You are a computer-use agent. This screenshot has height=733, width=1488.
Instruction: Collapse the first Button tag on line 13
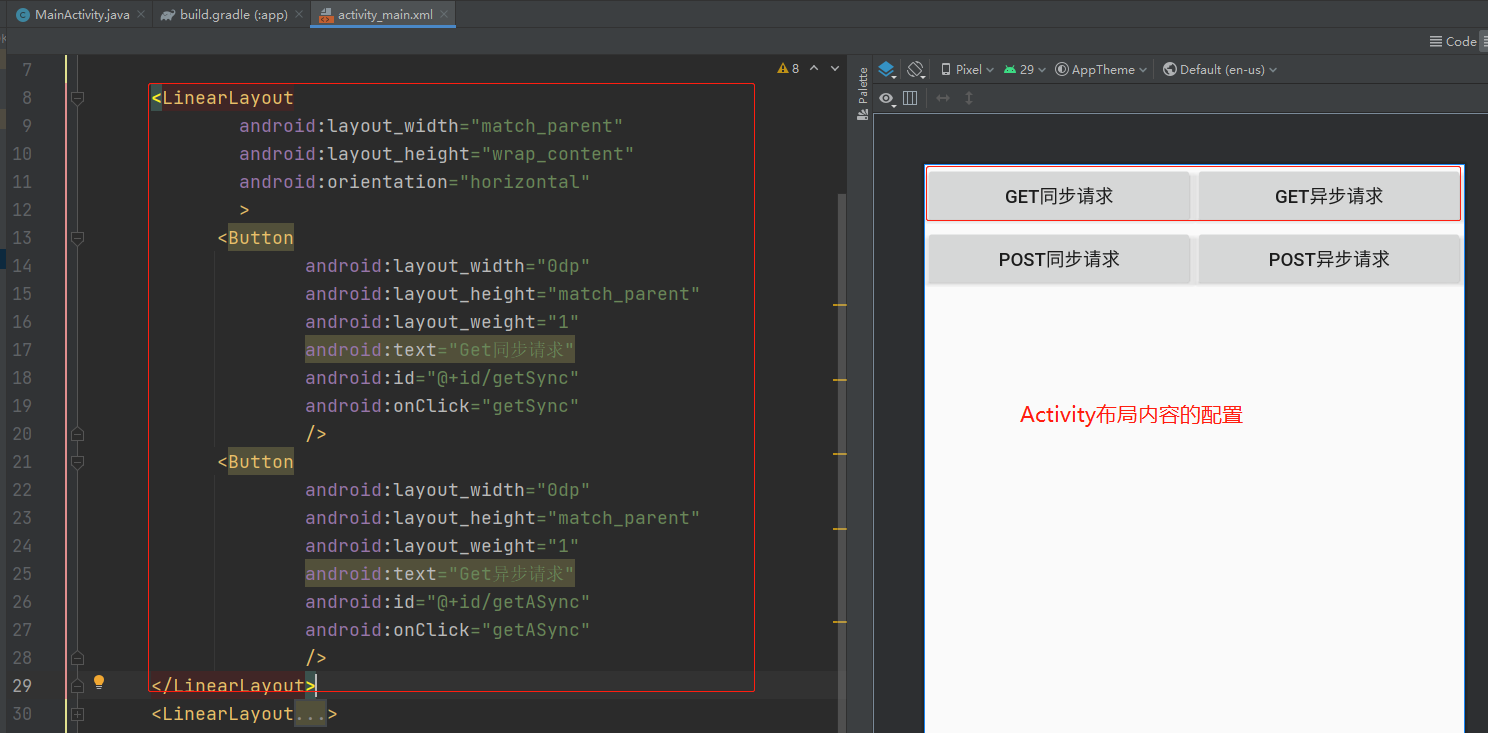tap(78, 238)
